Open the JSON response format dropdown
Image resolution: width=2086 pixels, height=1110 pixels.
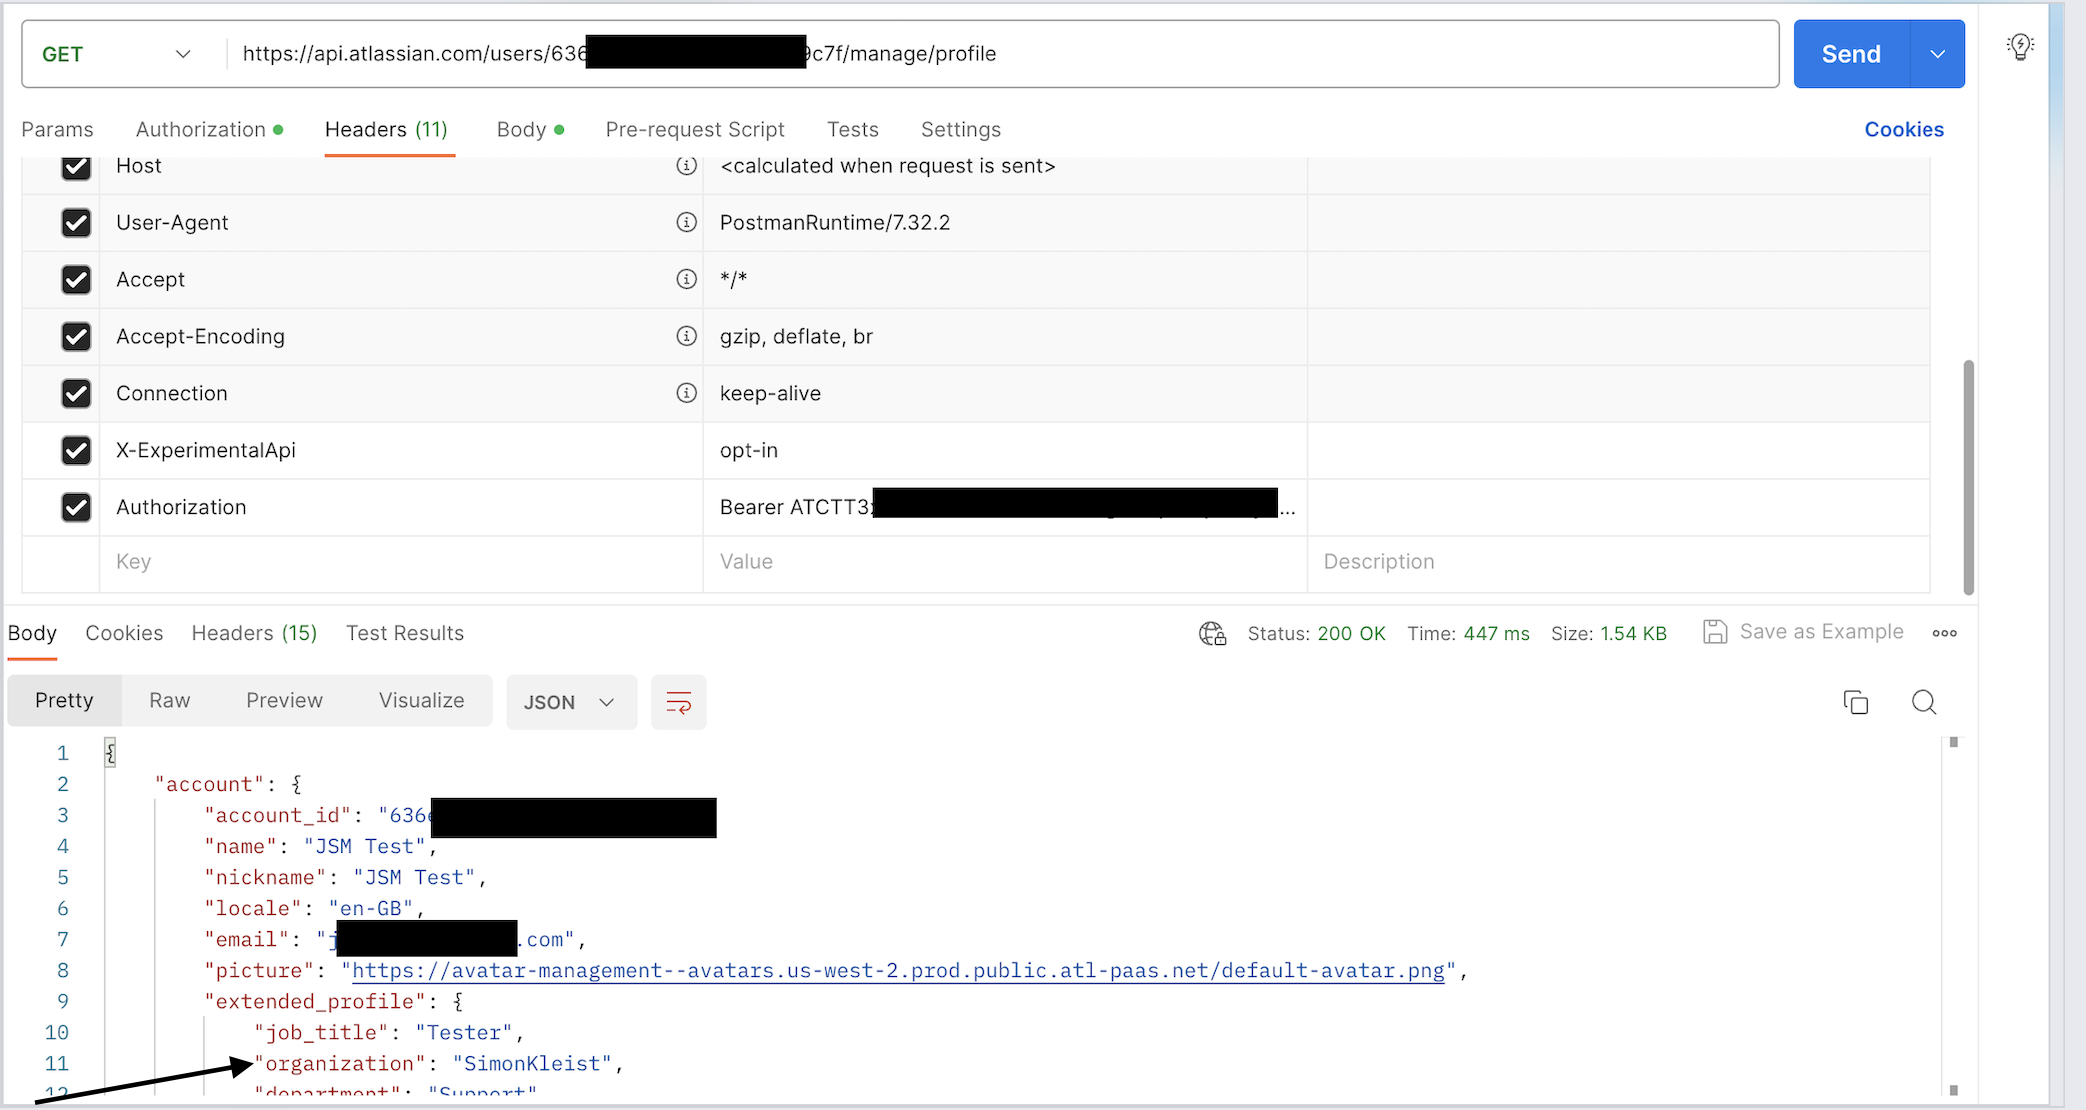pyautogui.click(x=571, y=702)
